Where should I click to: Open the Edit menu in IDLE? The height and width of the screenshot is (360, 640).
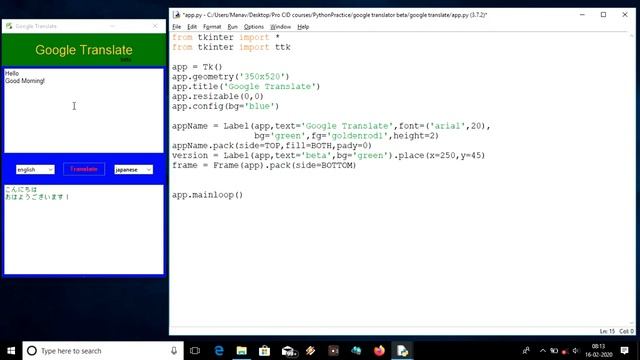[x=192, y=27]
